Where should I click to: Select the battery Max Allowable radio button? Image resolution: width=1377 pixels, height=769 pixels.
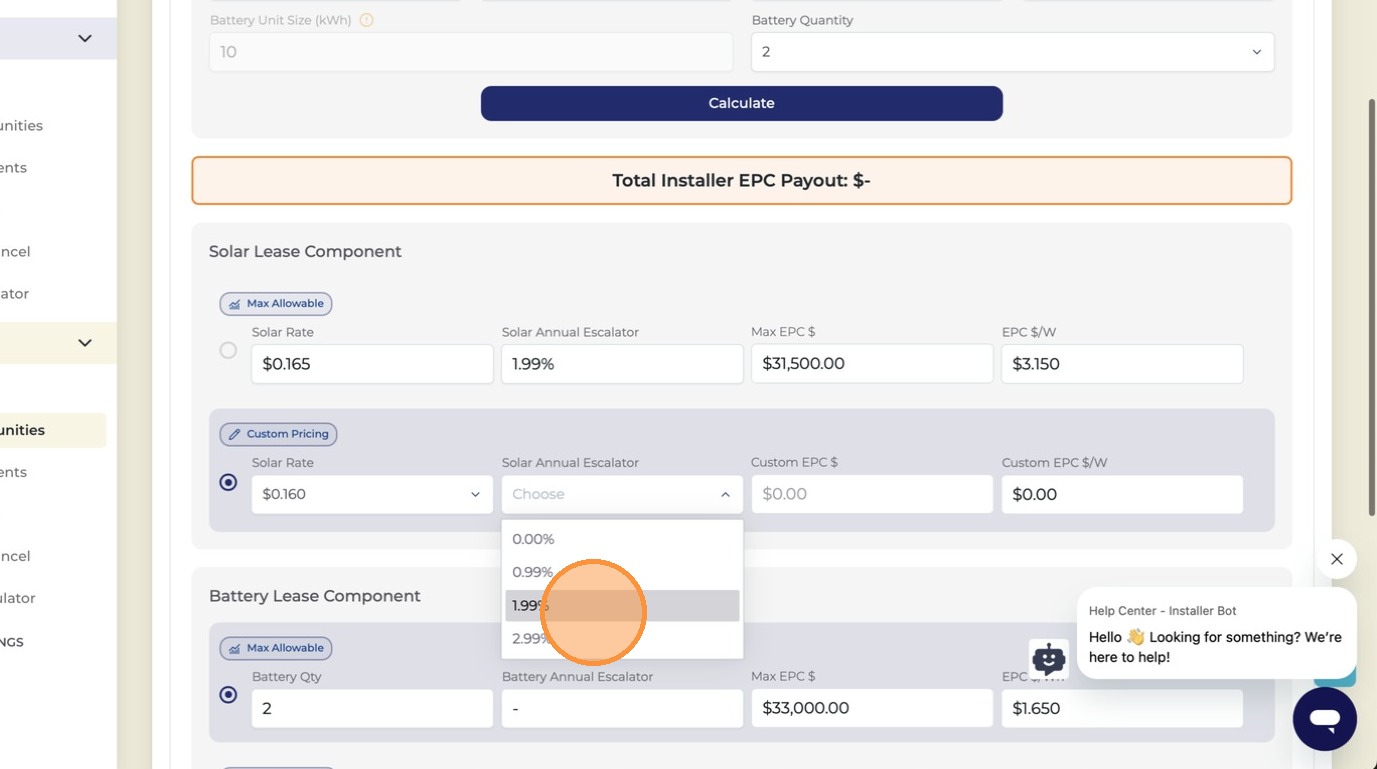(228, 694)
